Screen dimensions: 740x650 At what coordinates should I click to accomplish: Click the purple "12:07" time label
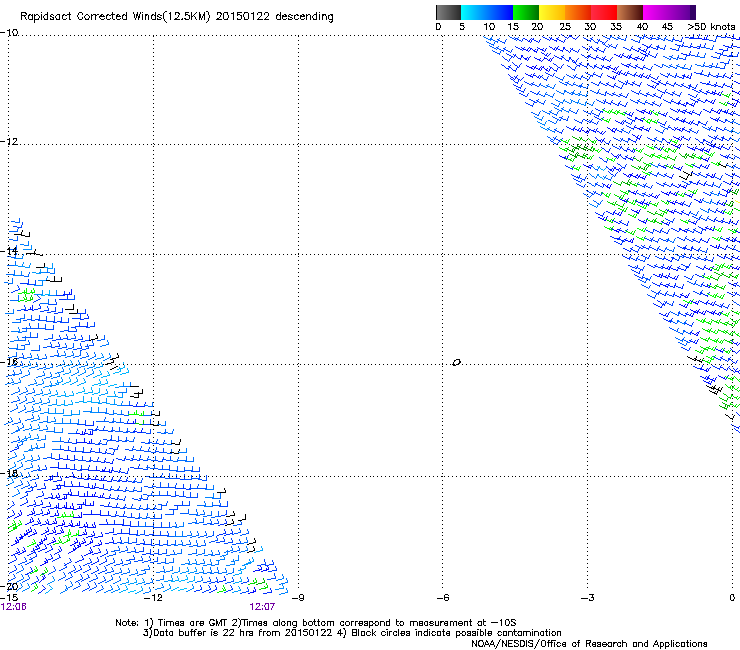click(x=262, y=607)
